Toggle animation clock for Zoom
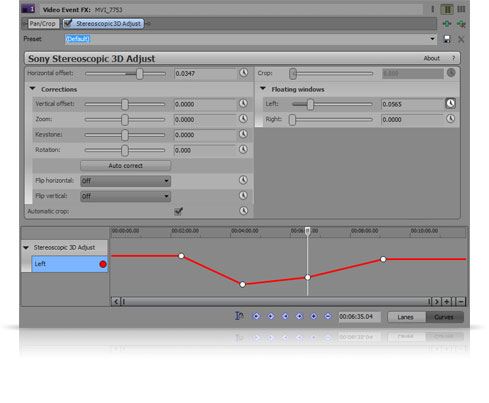This screenshot has width=489, height=403. [x=243, y=119]
